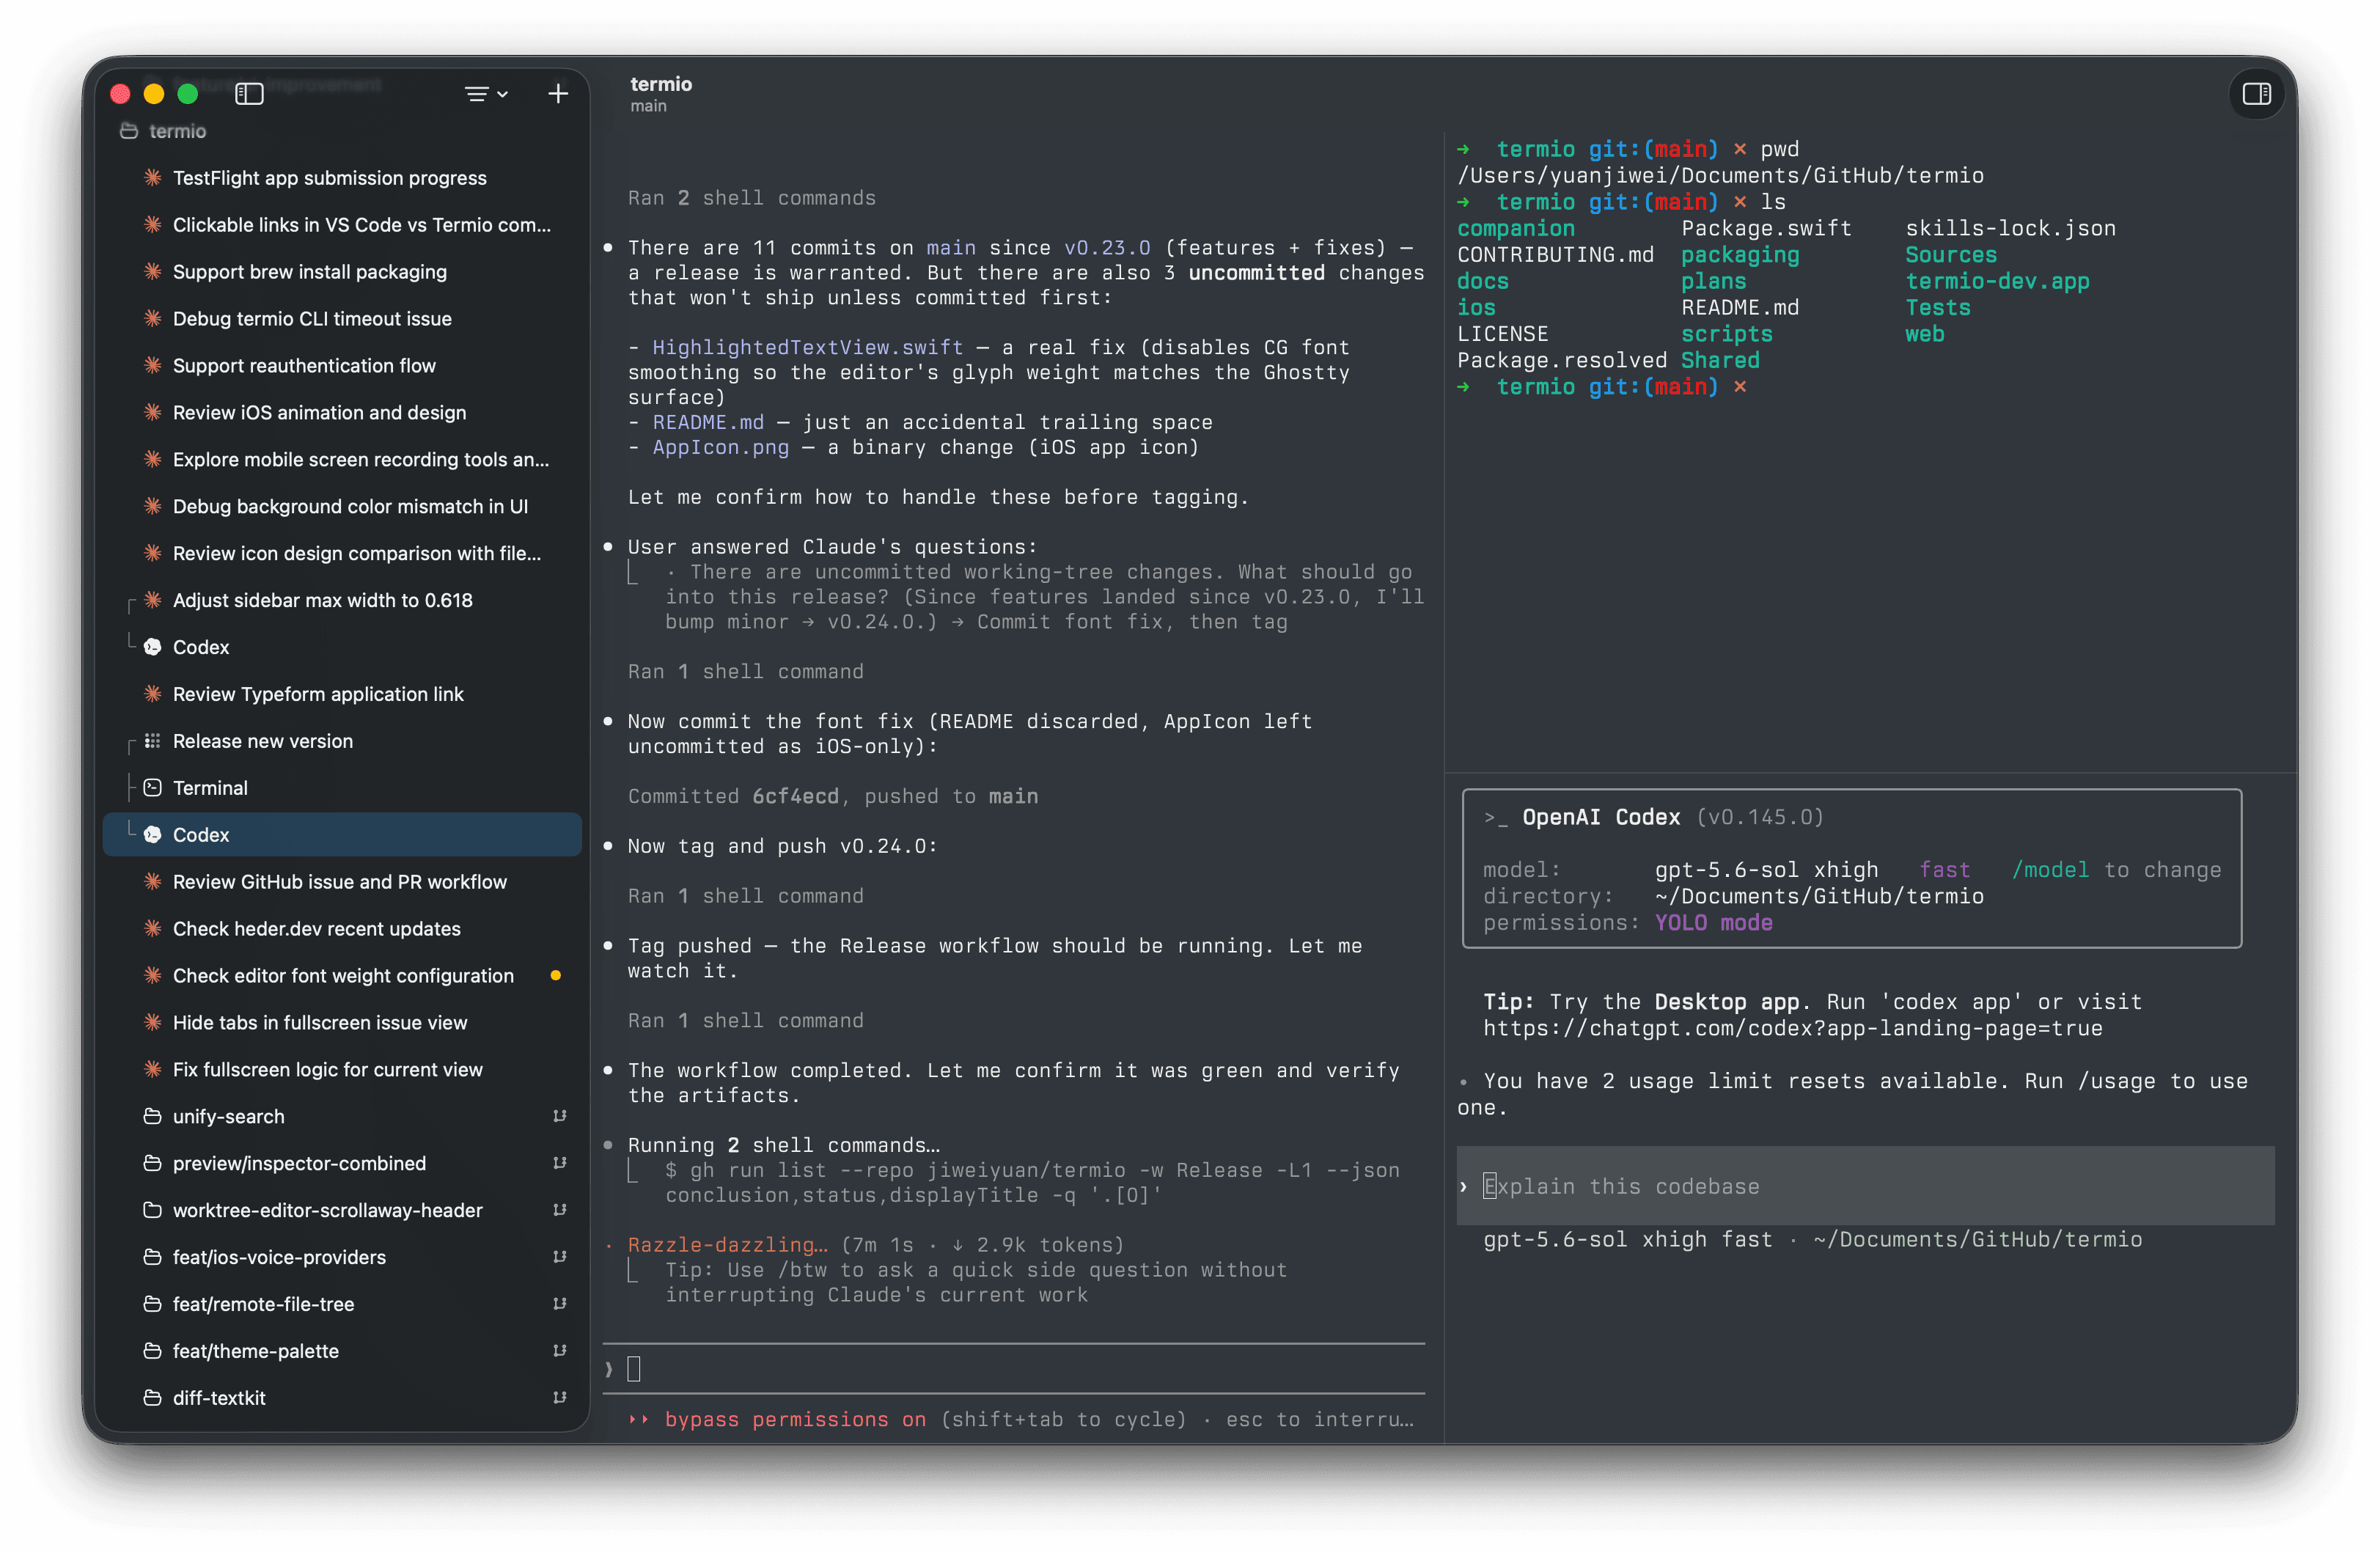Image resolution: width=2380 pixels, height=1553 pixels.
Task: Click commit hash 6cf4ecd text
Action: click(x=796, y=796)
